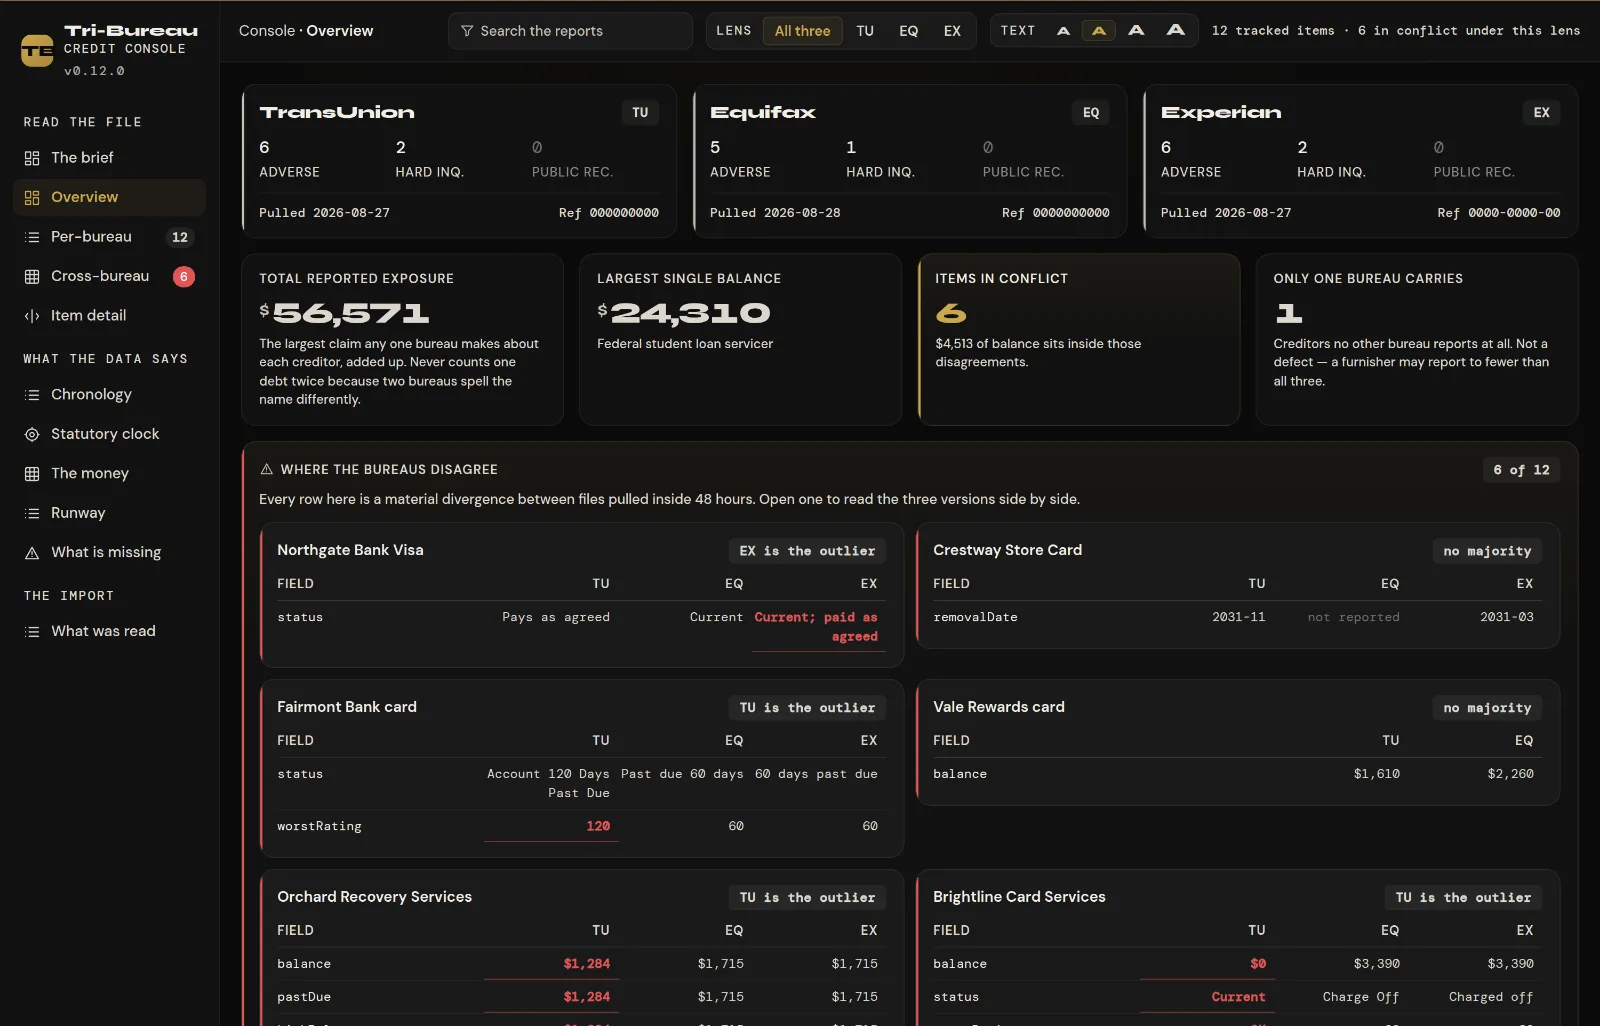Click the Tri-Bureau TE logo

pos(37,50)
